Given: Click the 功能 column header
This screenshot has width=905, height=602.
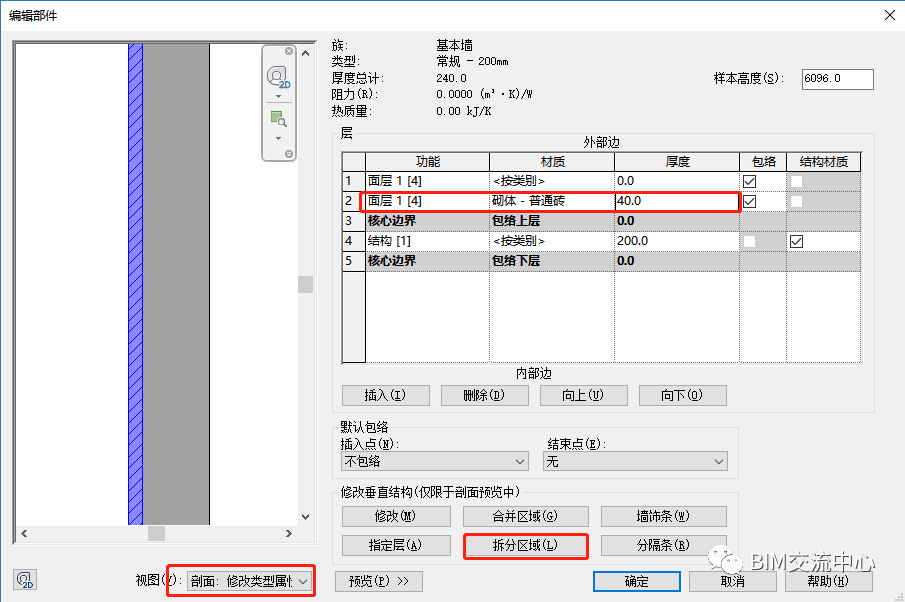Looking at the screenshot, I should click(427, 162).
